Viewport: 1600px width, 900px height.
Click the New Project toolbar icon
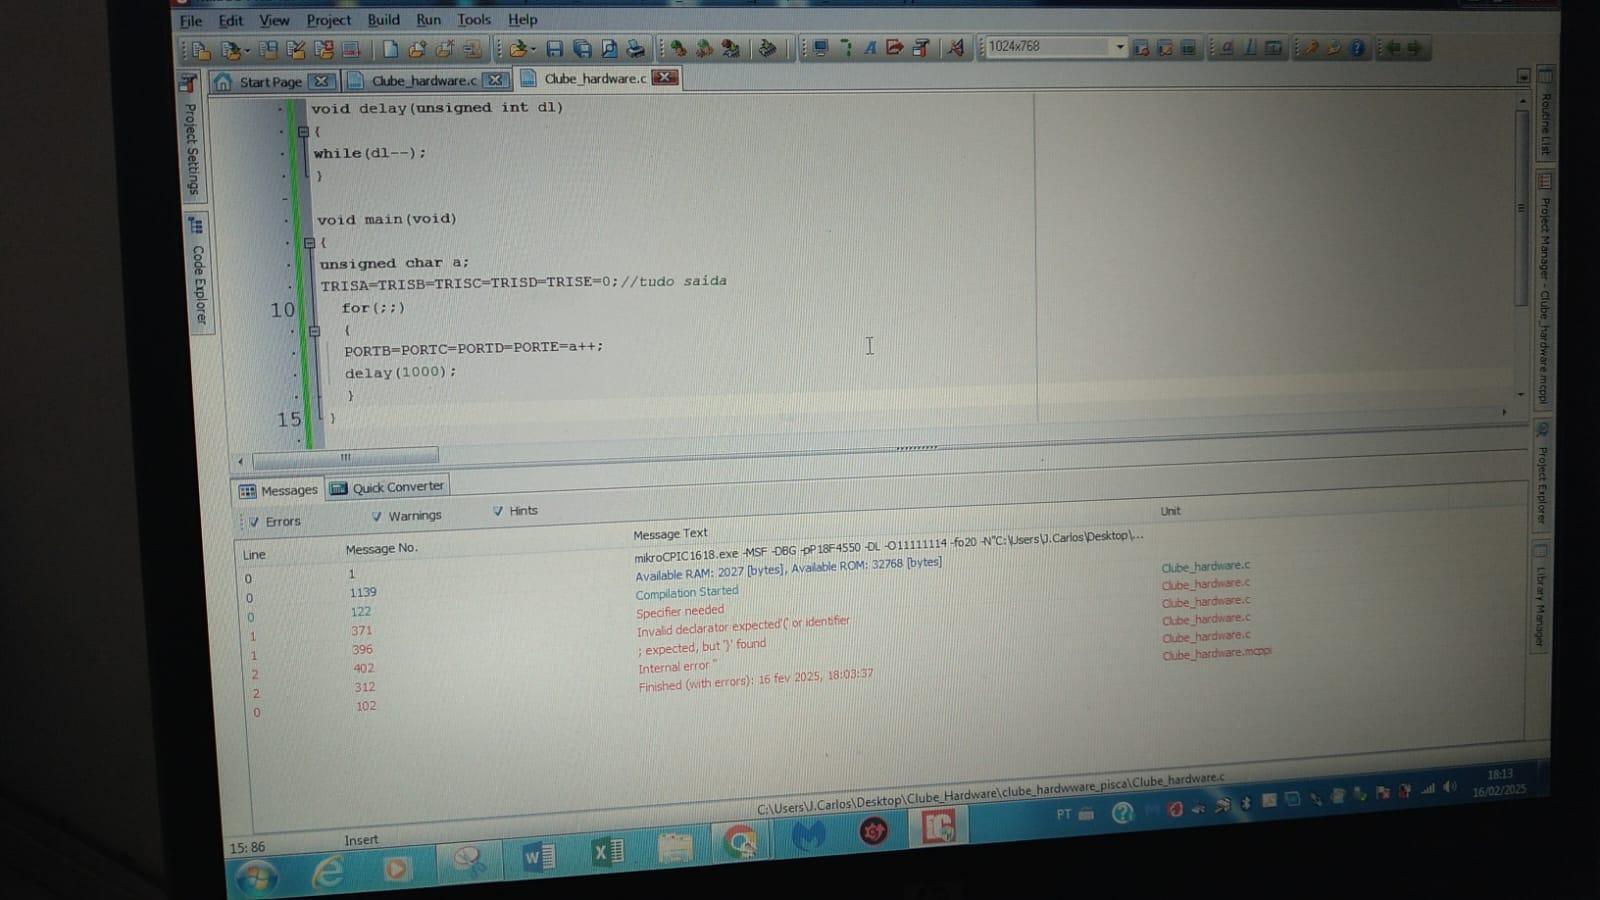point(200,49)
